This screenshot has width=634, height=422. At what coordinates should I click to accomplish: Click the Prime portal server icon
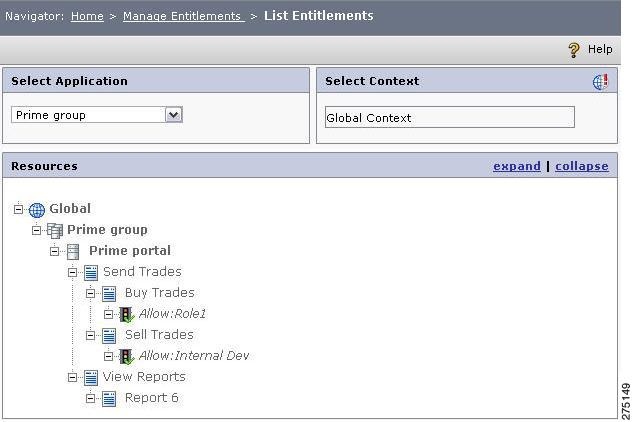click(73, 252)
